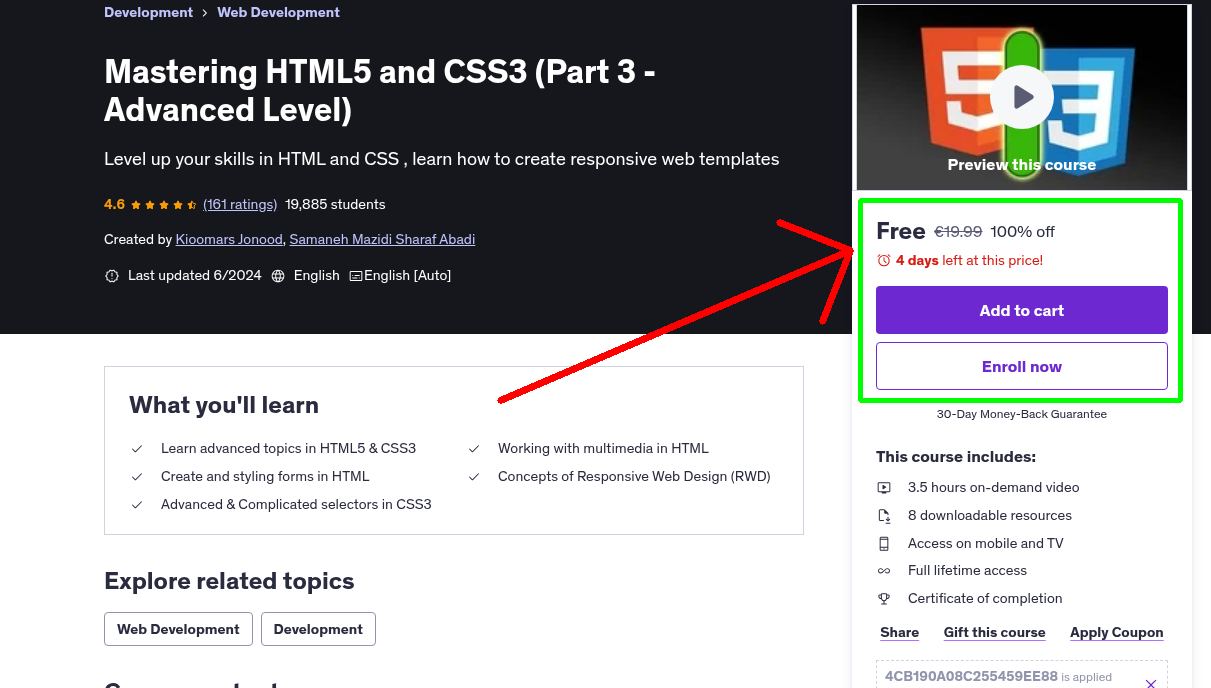
Task: Select the Development topic chip
Action: 318,629
